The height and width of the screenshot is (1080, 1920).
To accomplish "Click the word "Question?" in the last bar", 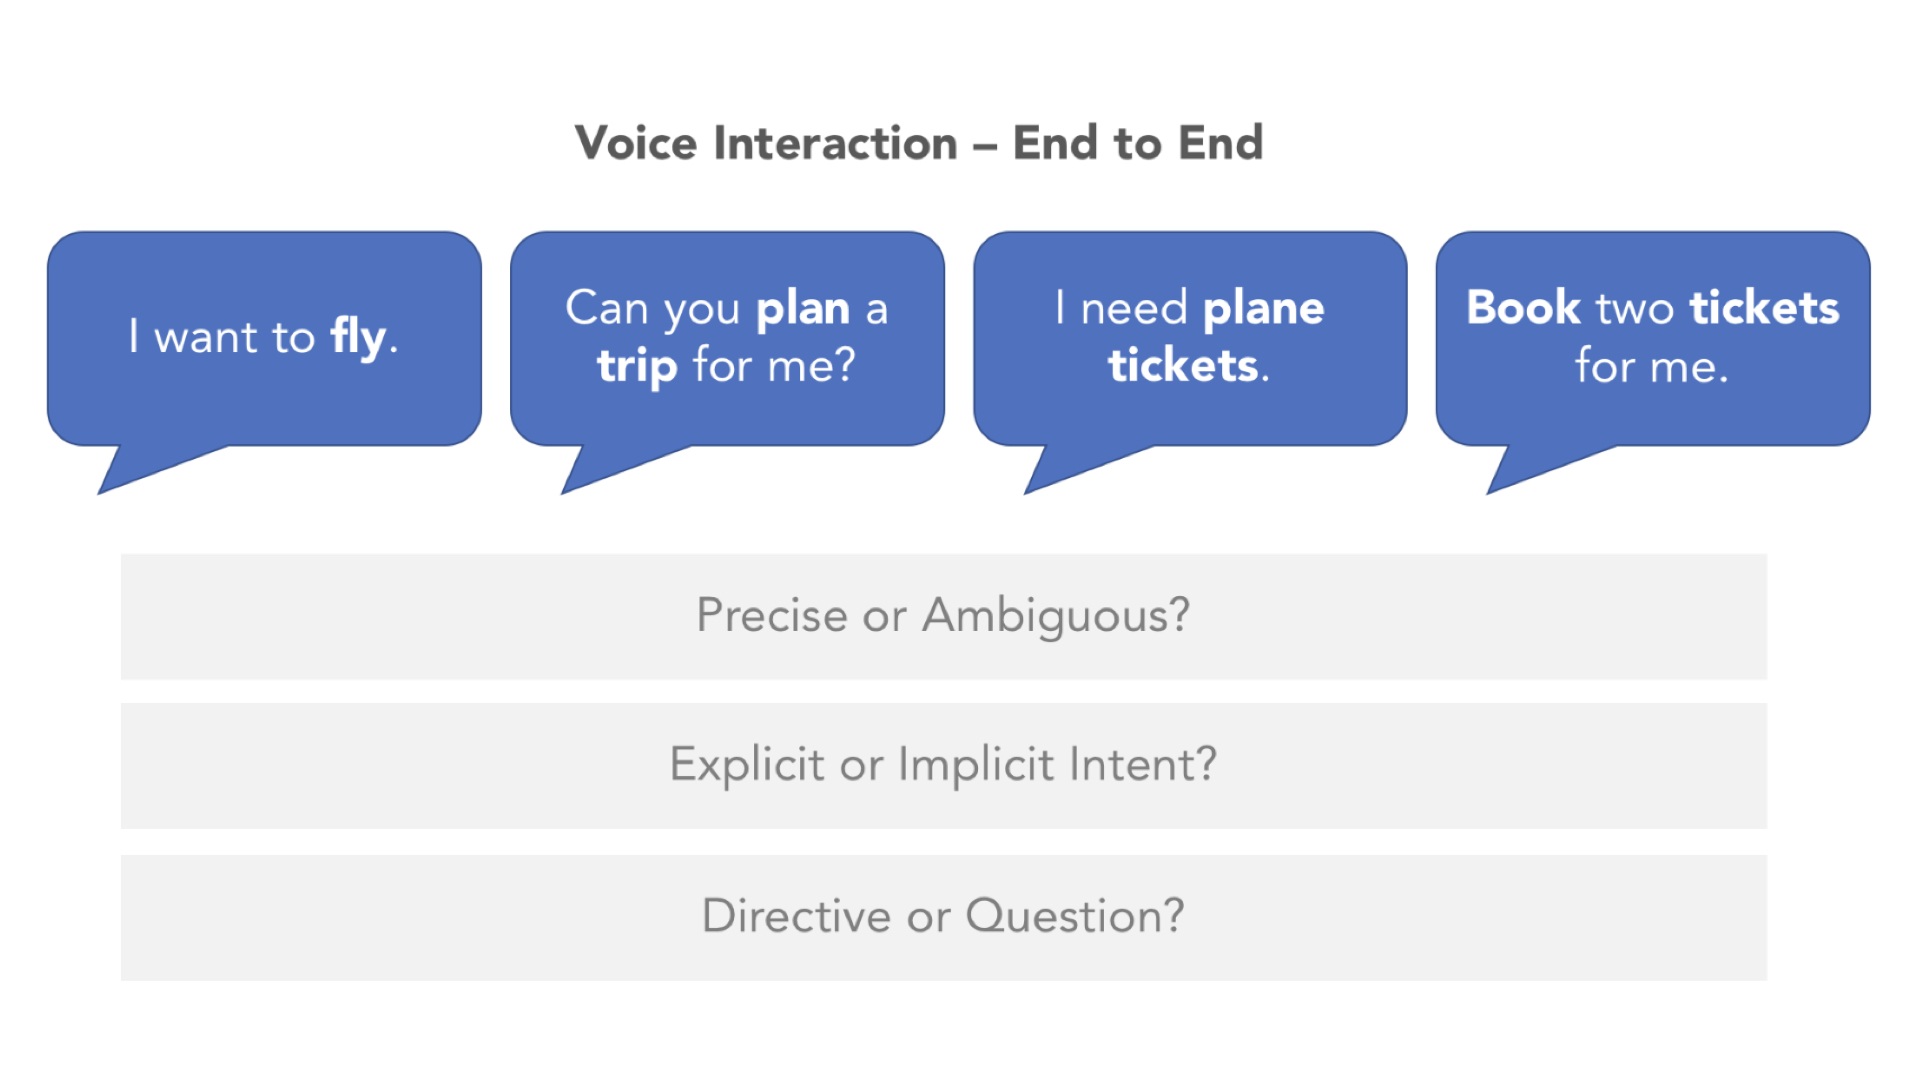I will (1075, 916).
